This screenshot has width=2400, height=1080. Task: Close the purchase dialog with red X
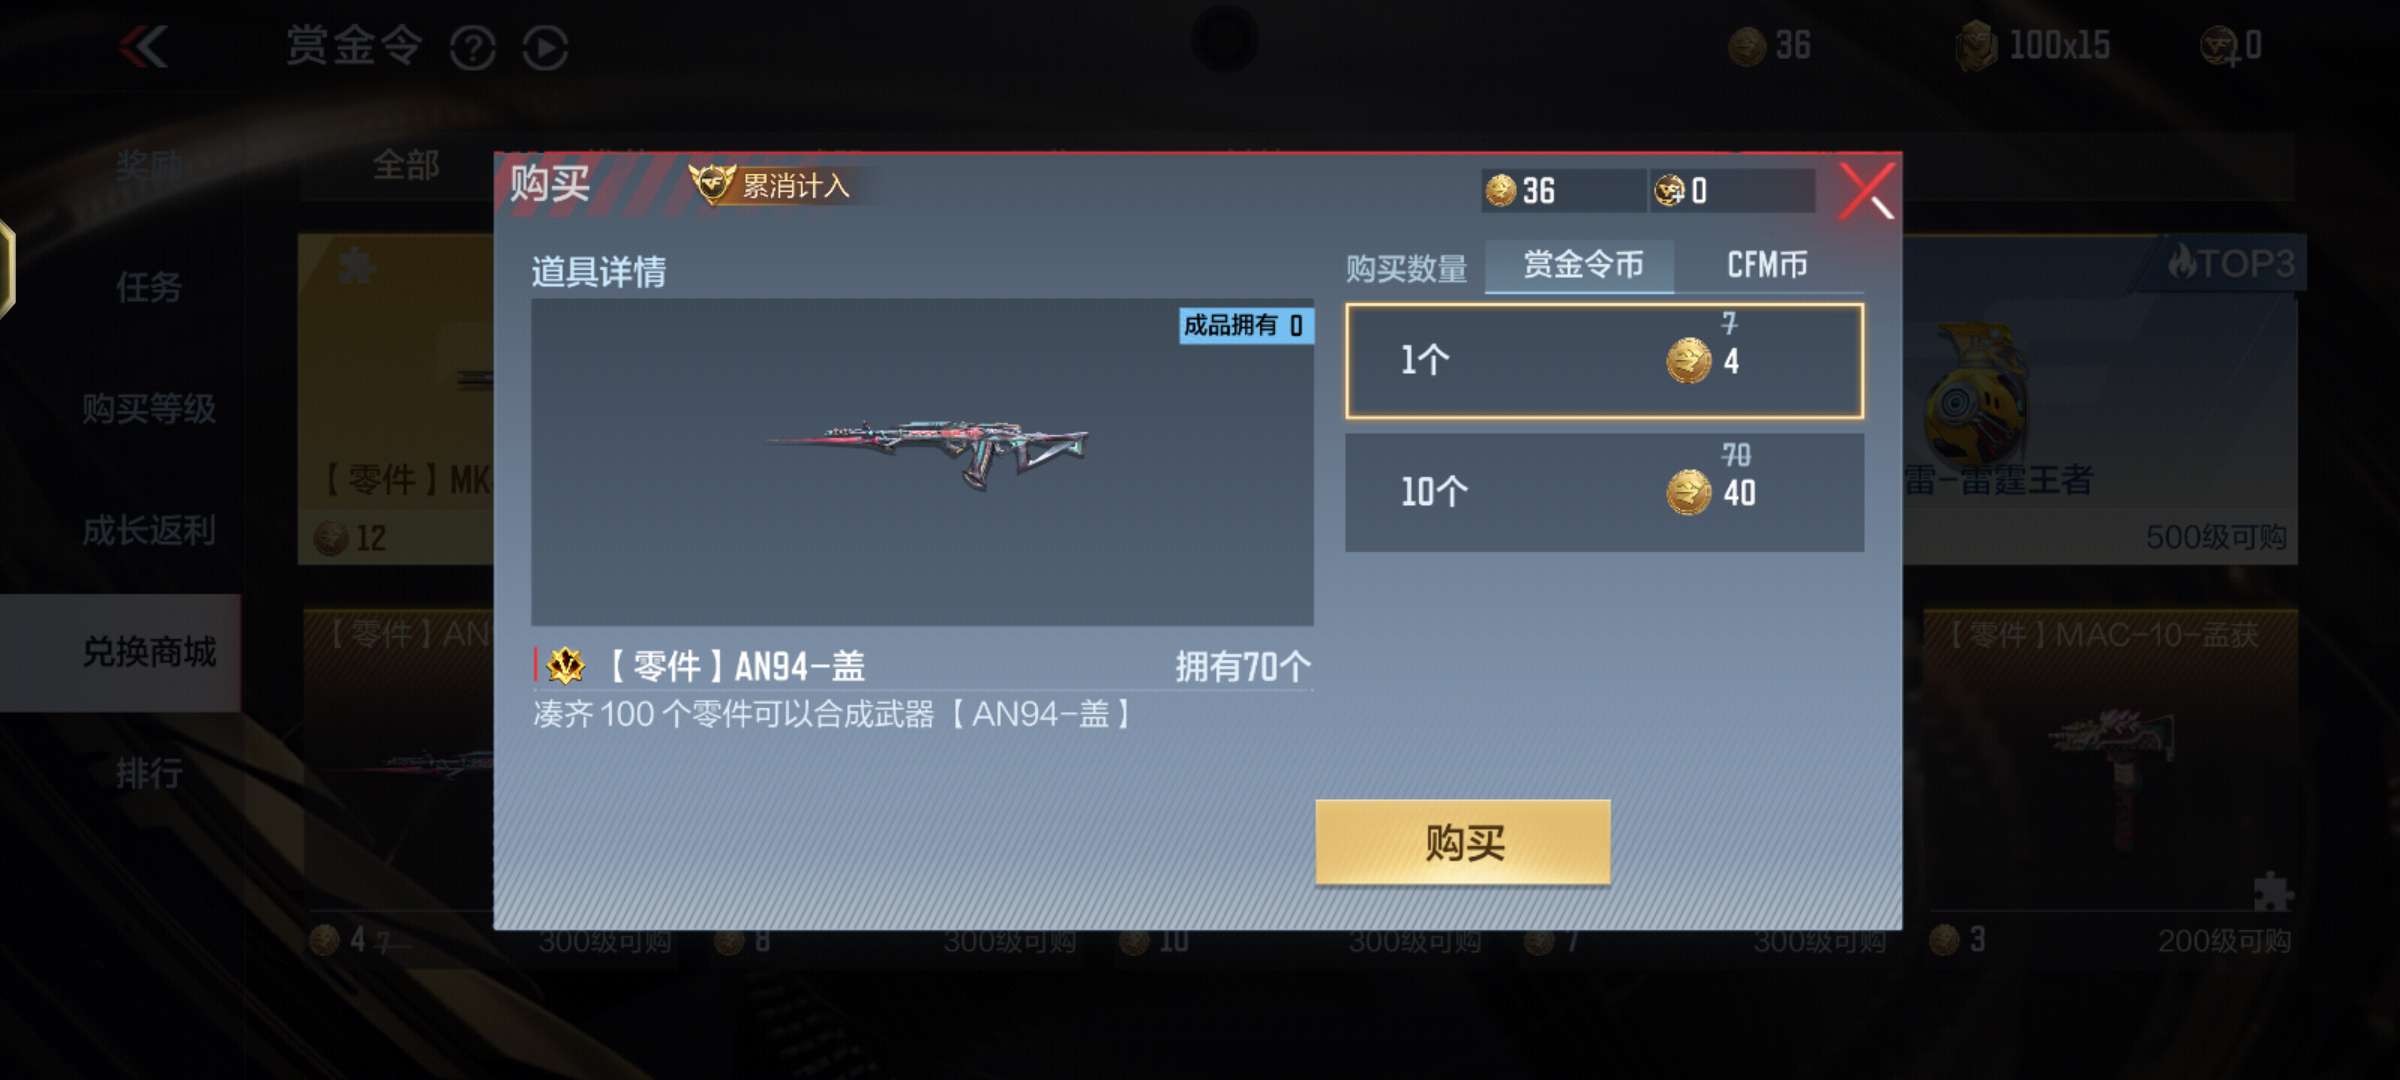click(x=1866, y=191)
